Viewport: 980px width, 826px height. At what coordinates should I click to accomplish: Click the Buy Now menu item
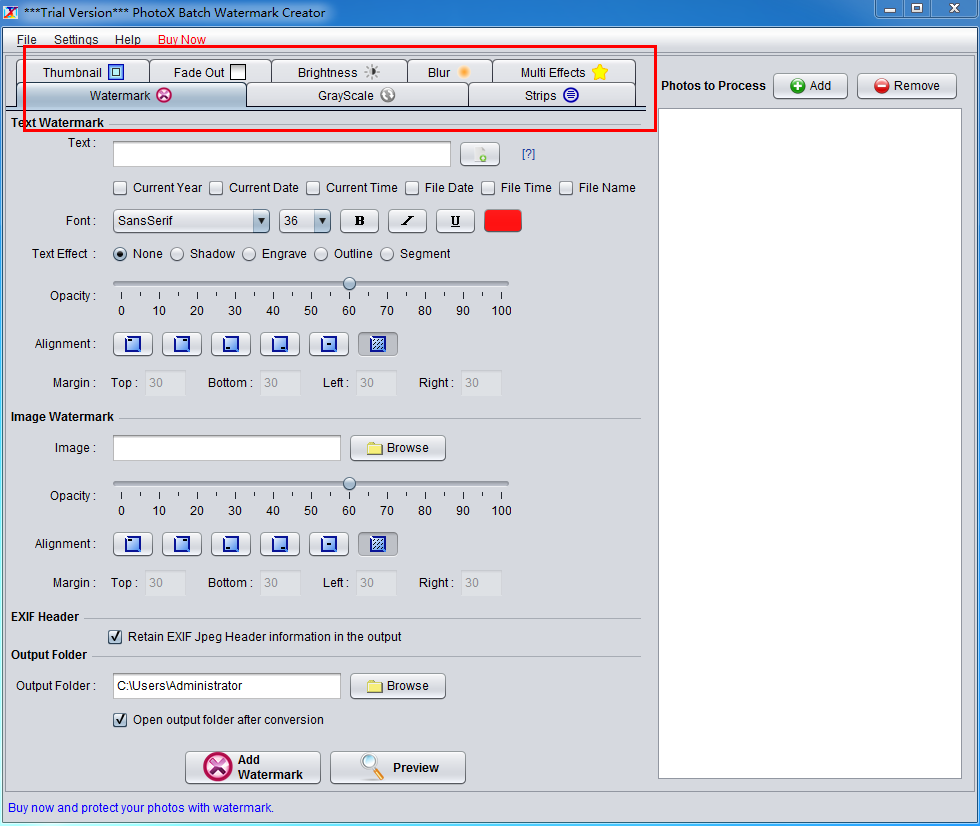pos(182,39)
